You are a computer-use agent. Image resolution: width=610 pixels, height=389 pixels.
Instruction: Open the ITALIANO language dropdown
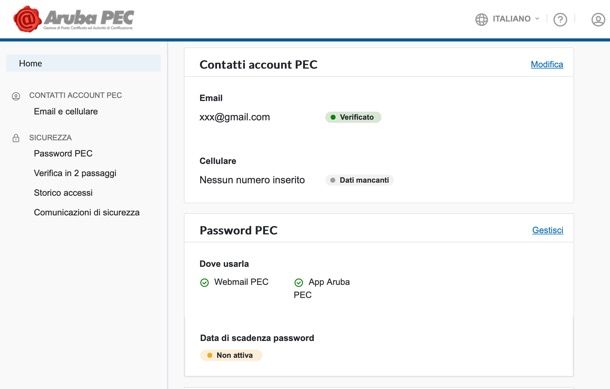pos(515,19)
